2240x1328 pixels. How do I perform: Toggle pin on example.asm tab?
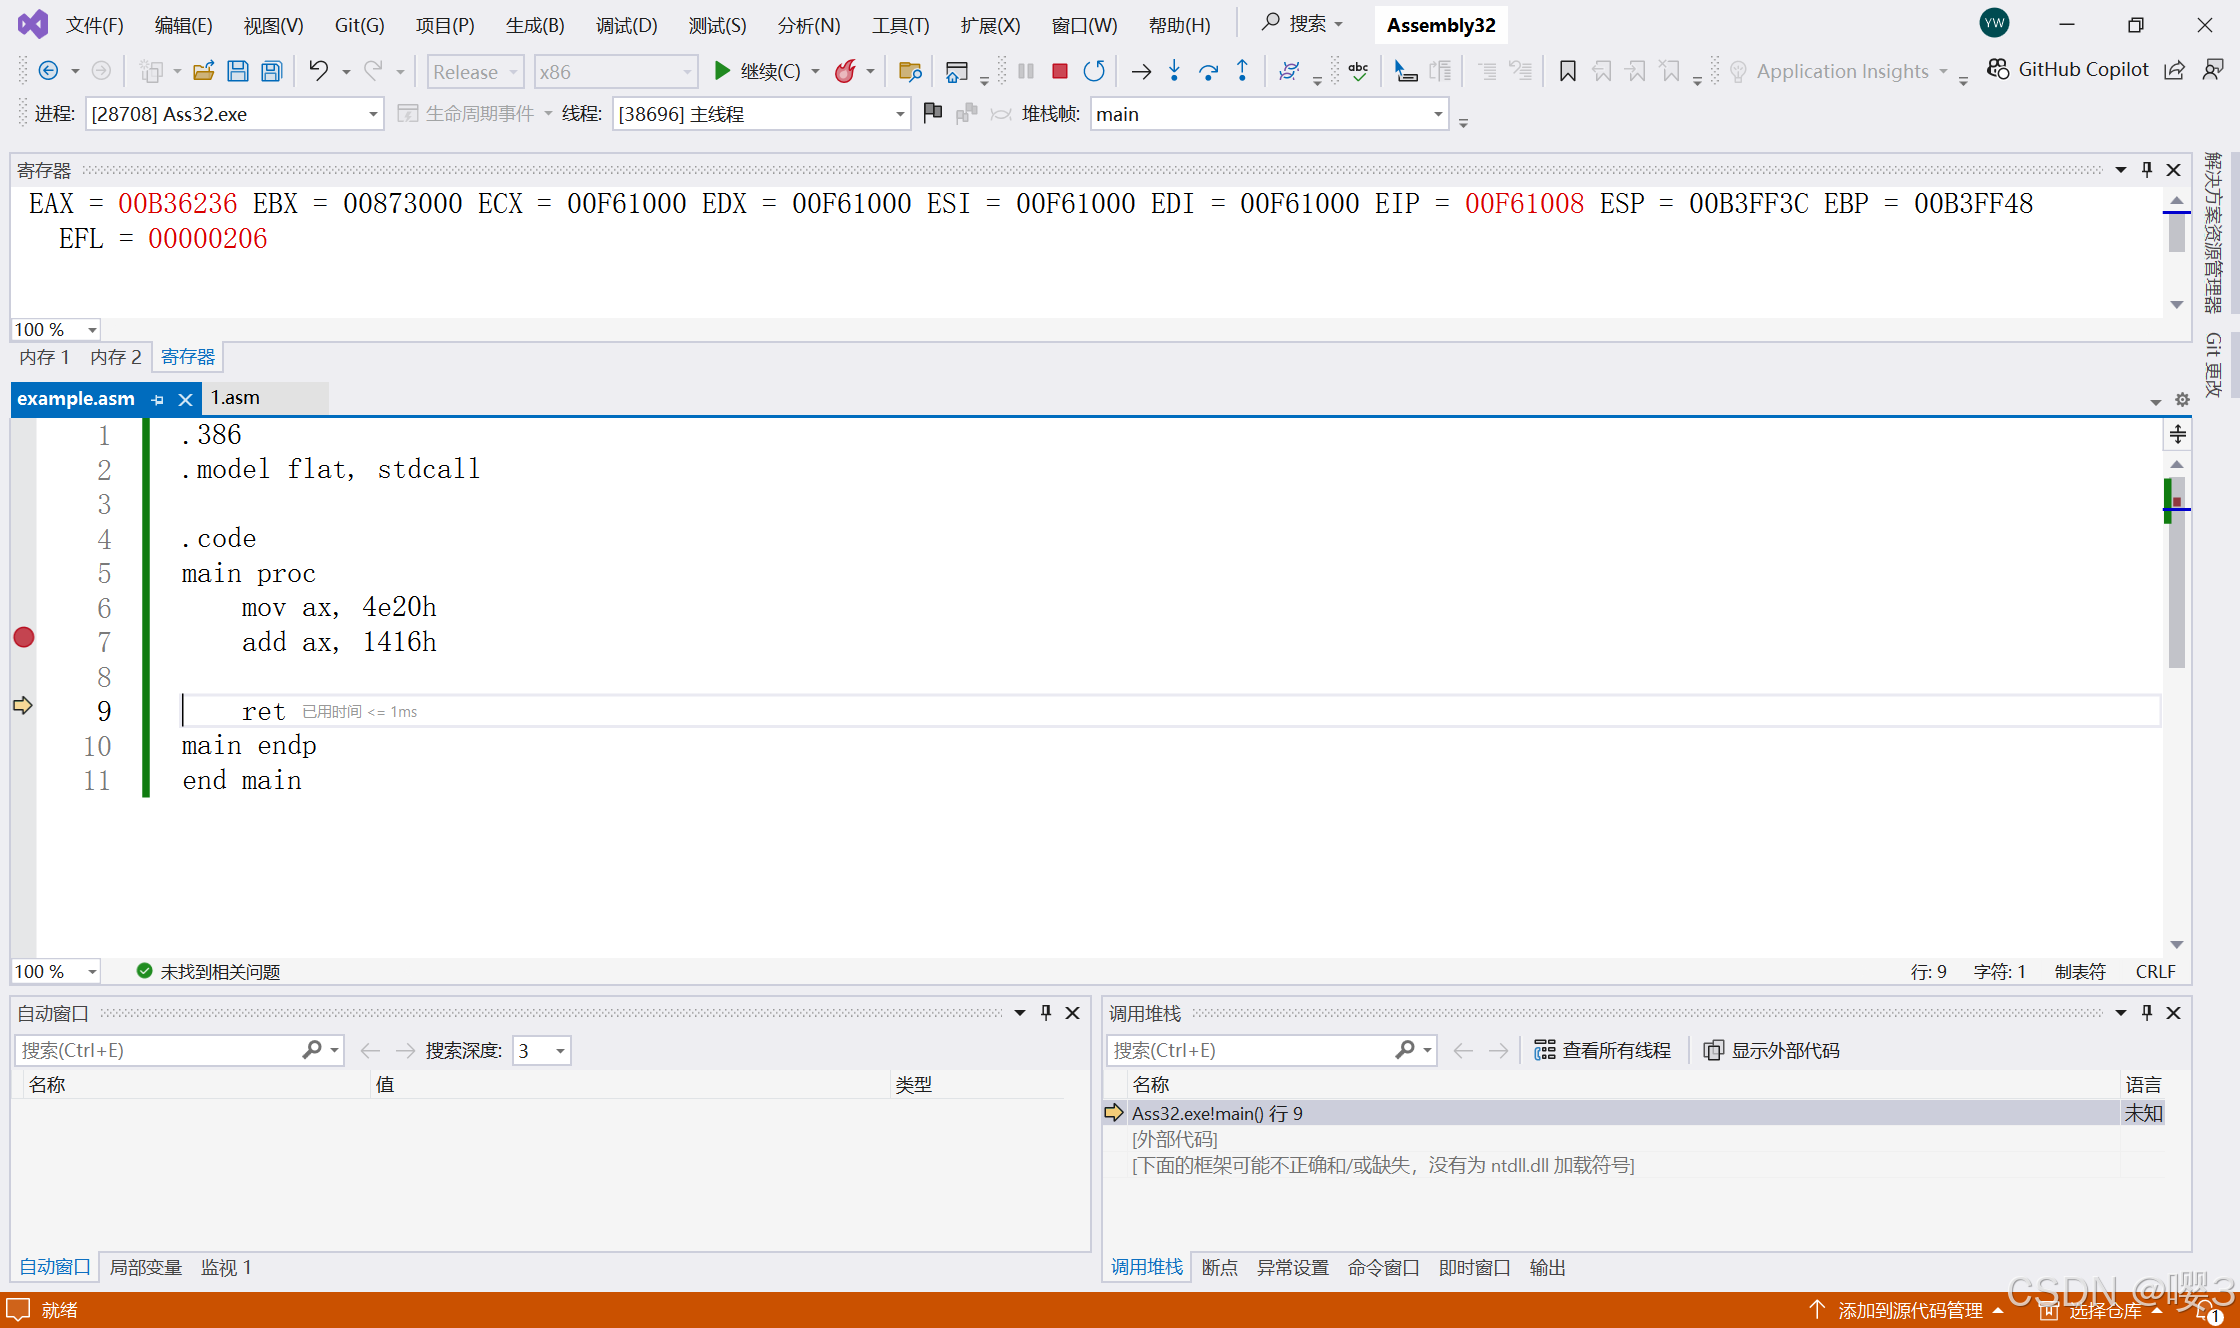pyautogui.click(x=157, y=399)
